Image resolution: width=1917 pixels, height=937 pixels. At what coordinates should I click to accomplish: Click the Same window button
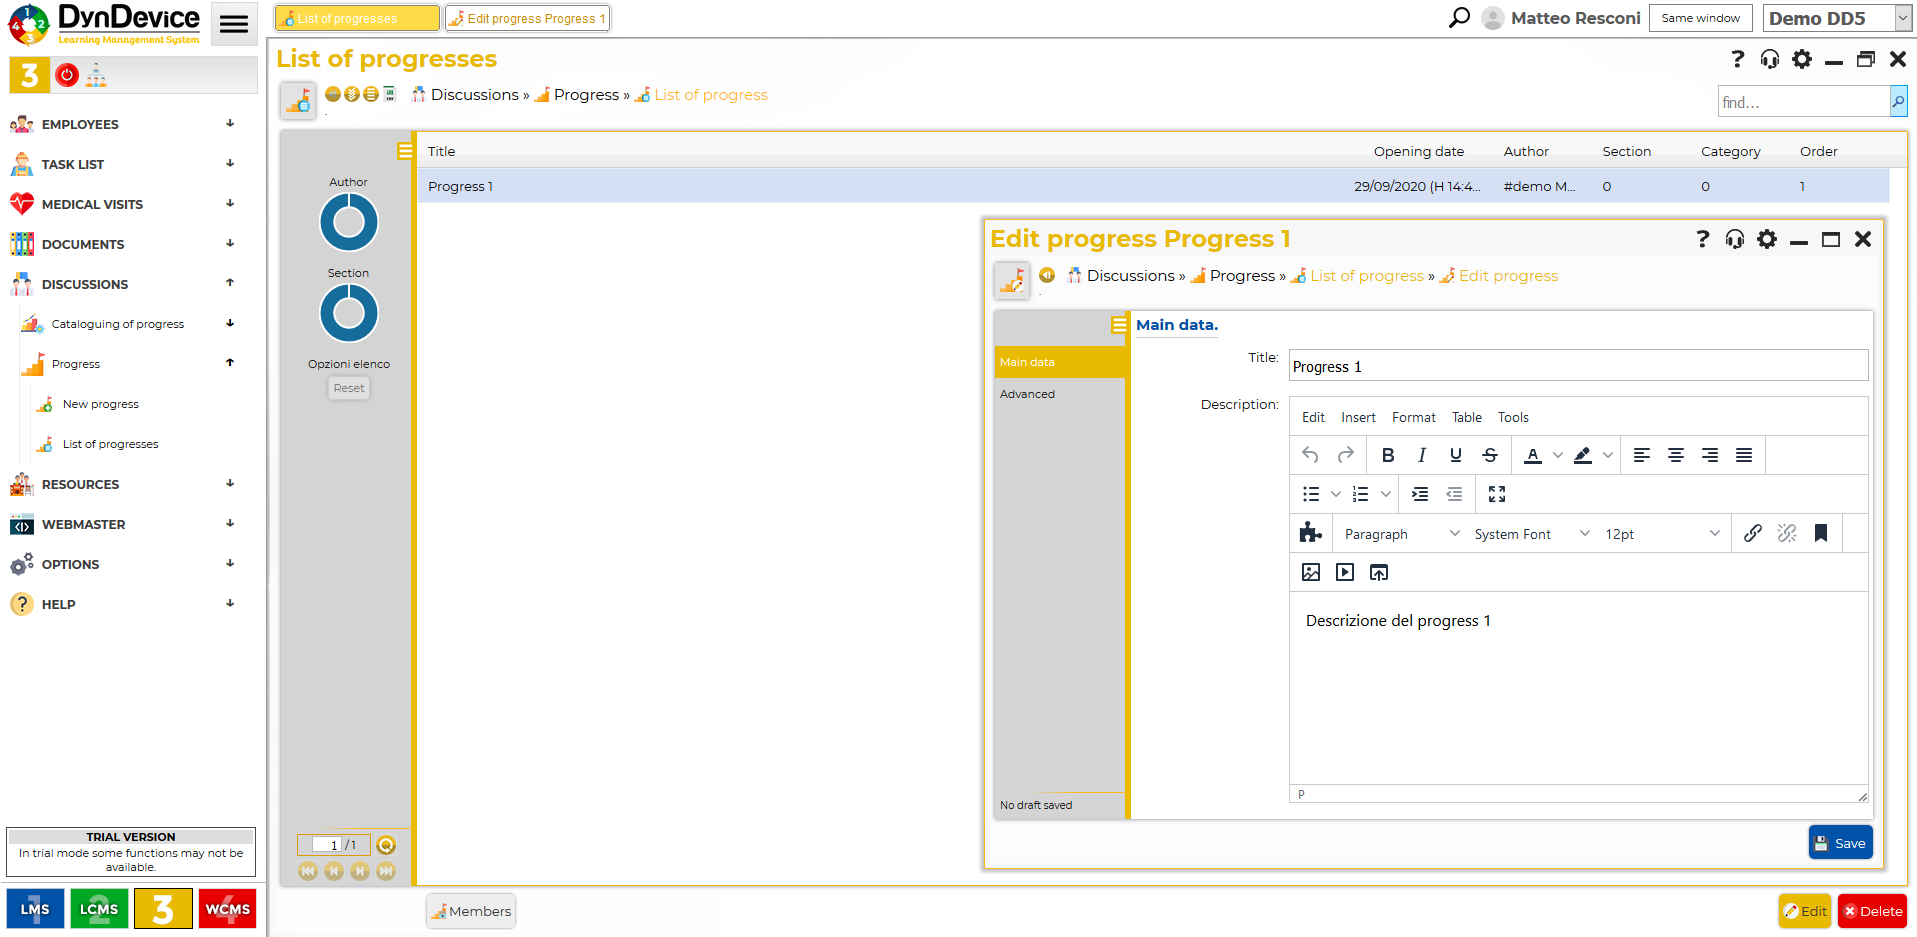[1700, 18]
